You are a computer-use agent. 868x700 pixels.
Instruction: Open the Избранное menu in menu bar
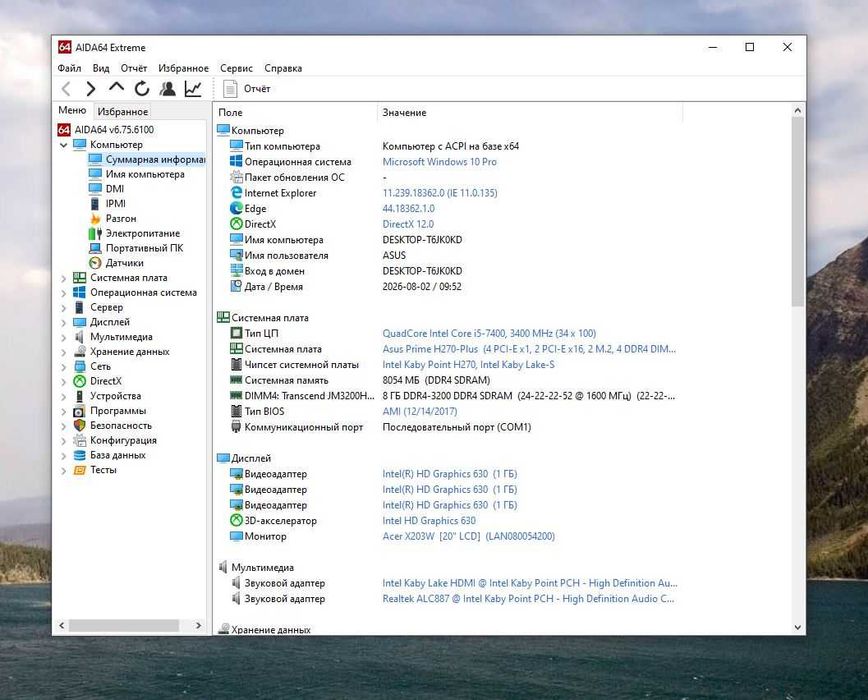pos(183,68)
